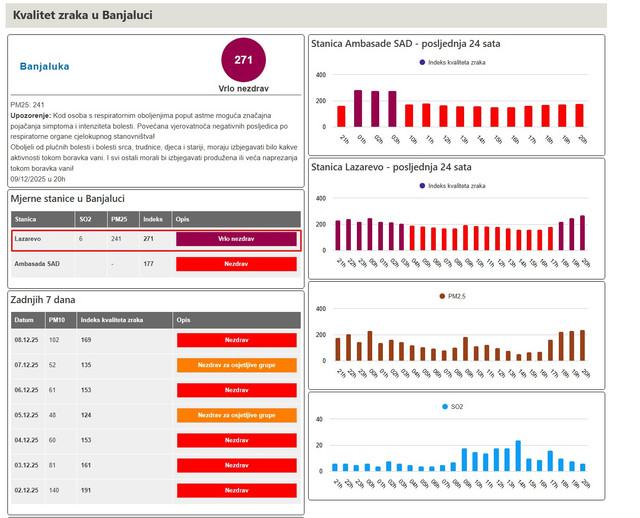Click the 271 air quality index circle
This screenshot has height=518, width=640.
coord(243,60)
